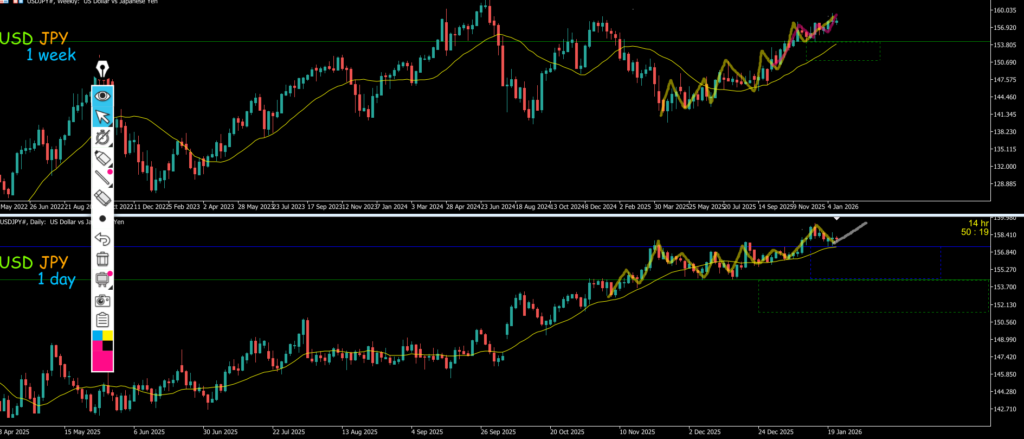This screenshot has width=1024, height=439.
Task: Toggle drawing visibility with the eye icon
Action: tap(102, 97)
